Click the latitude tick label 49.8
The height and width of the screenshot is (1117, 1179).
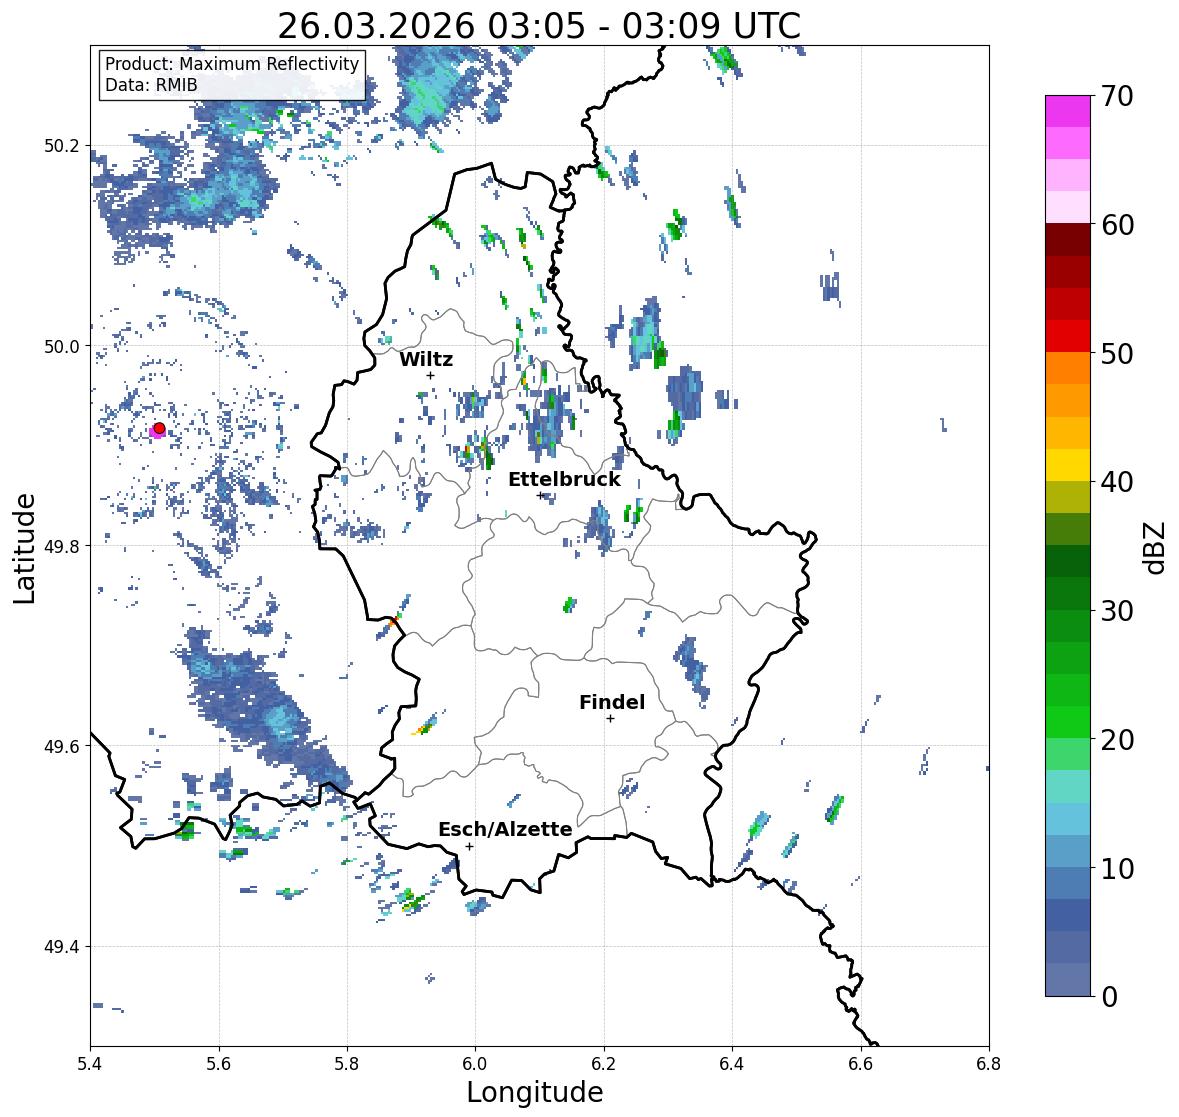pos(62,546)
